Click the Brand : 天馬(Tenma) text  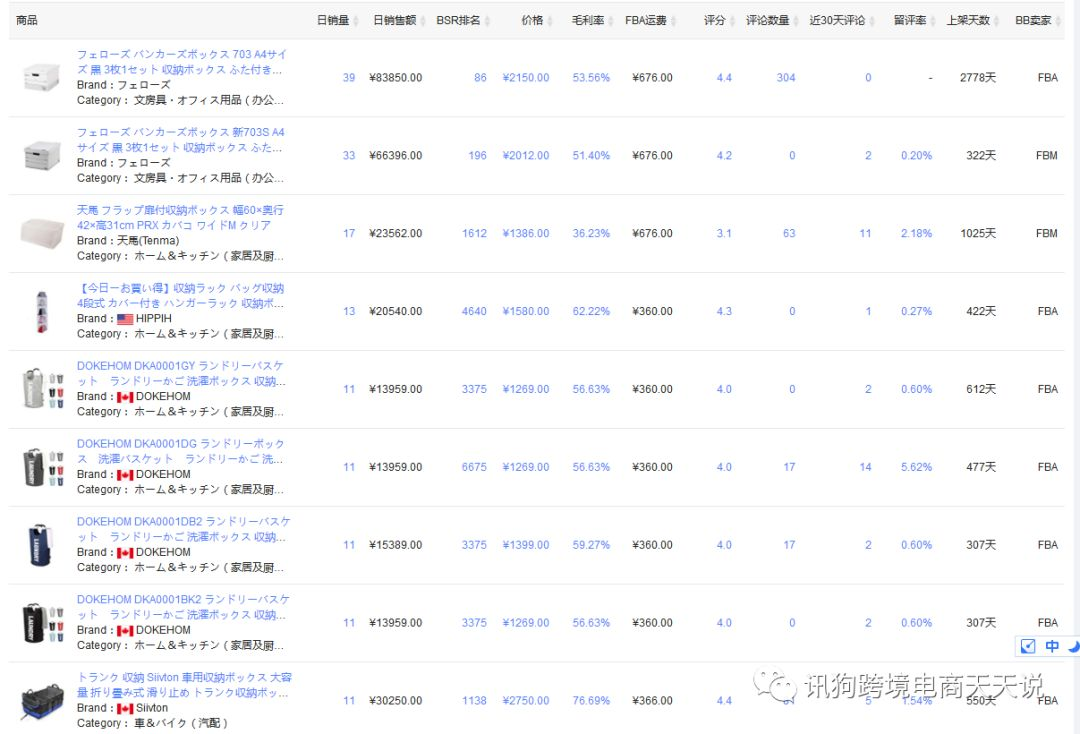coord(128,240)
